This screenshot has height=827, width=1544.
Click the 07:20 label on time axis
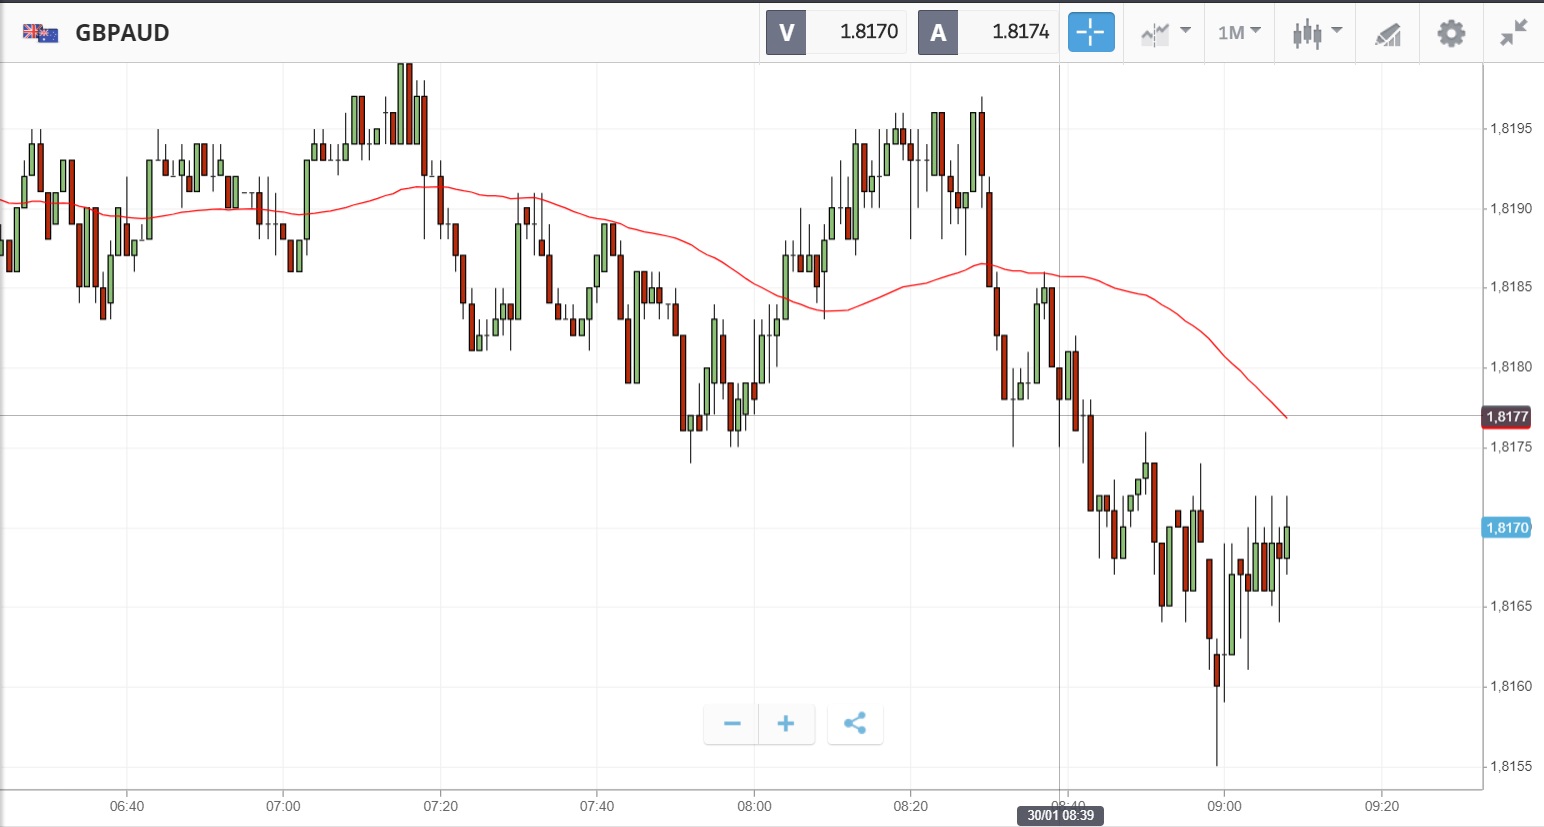pyautogui.click(x=440, y=806)
